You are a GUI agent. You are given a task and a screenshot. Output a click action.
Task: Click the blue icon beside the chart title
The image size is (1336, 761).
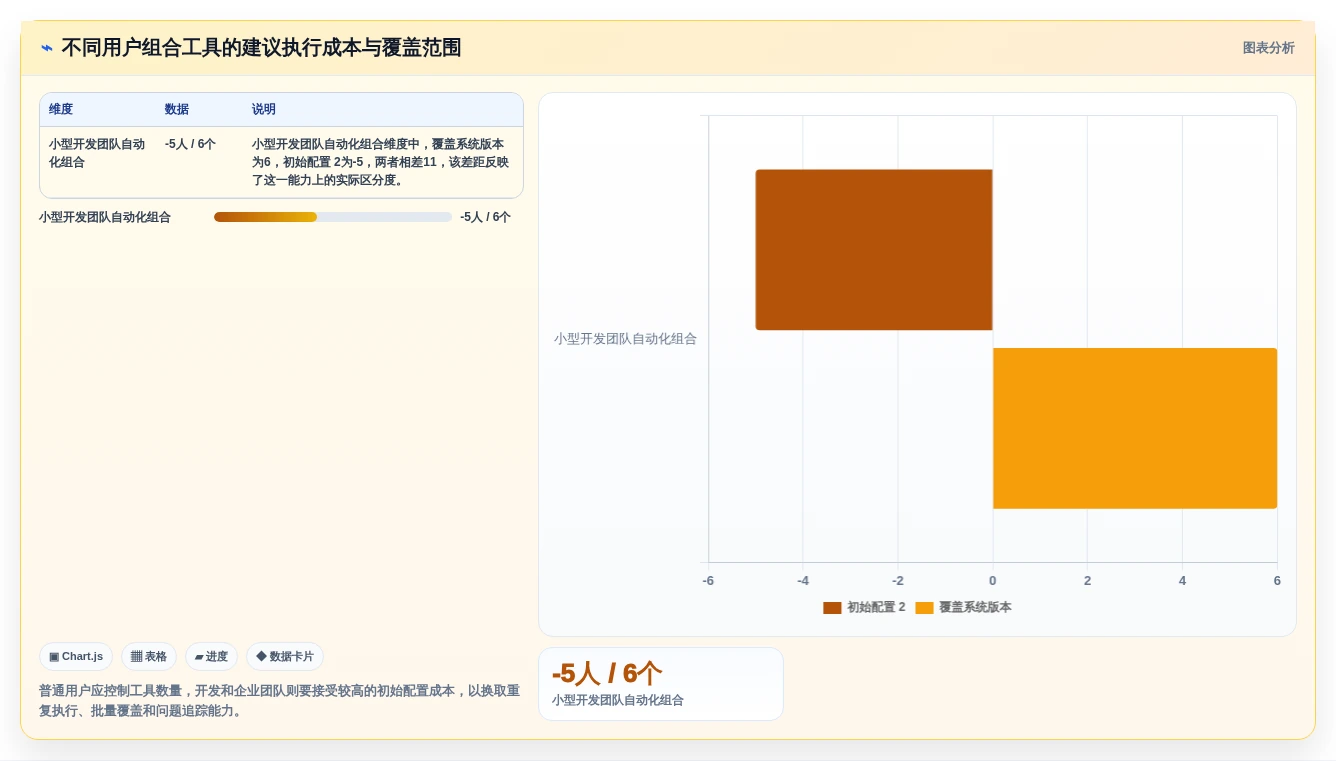[x=47, y=48]
